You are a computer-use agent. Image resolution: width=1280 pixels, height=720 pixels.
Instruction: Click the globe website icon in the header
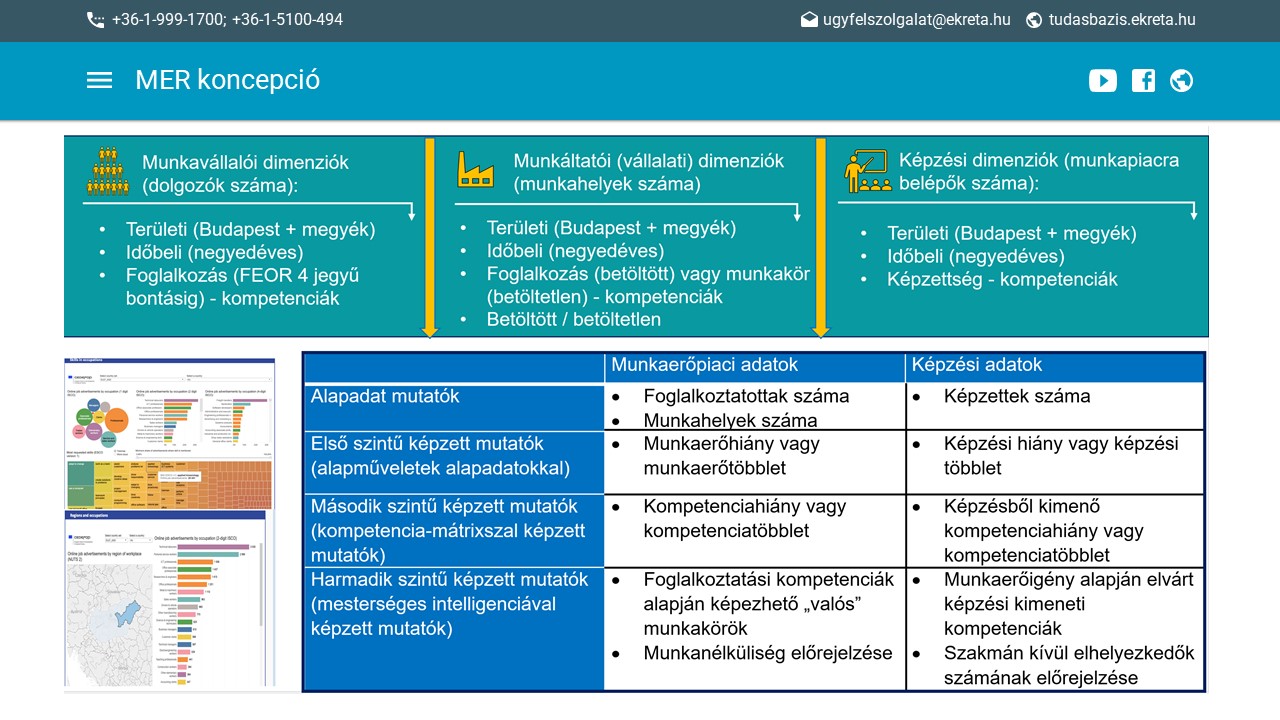(x=1181, y=81)
